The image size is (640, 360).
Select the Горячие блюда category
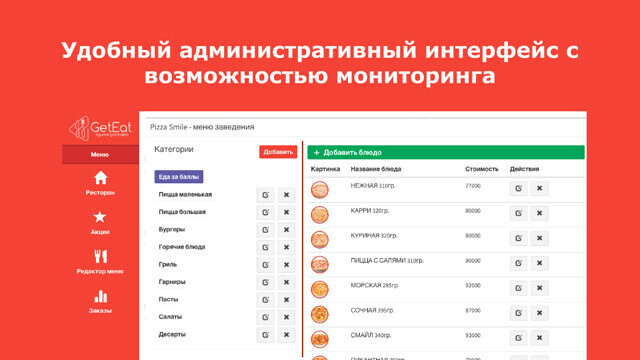coord(182,247)
